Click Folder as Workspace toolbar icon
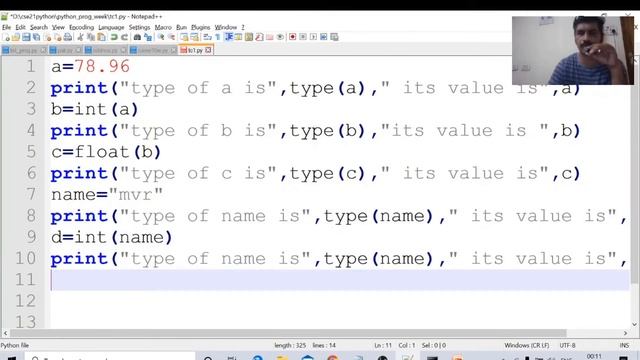The image size is (640, 360). click(269, 37)
